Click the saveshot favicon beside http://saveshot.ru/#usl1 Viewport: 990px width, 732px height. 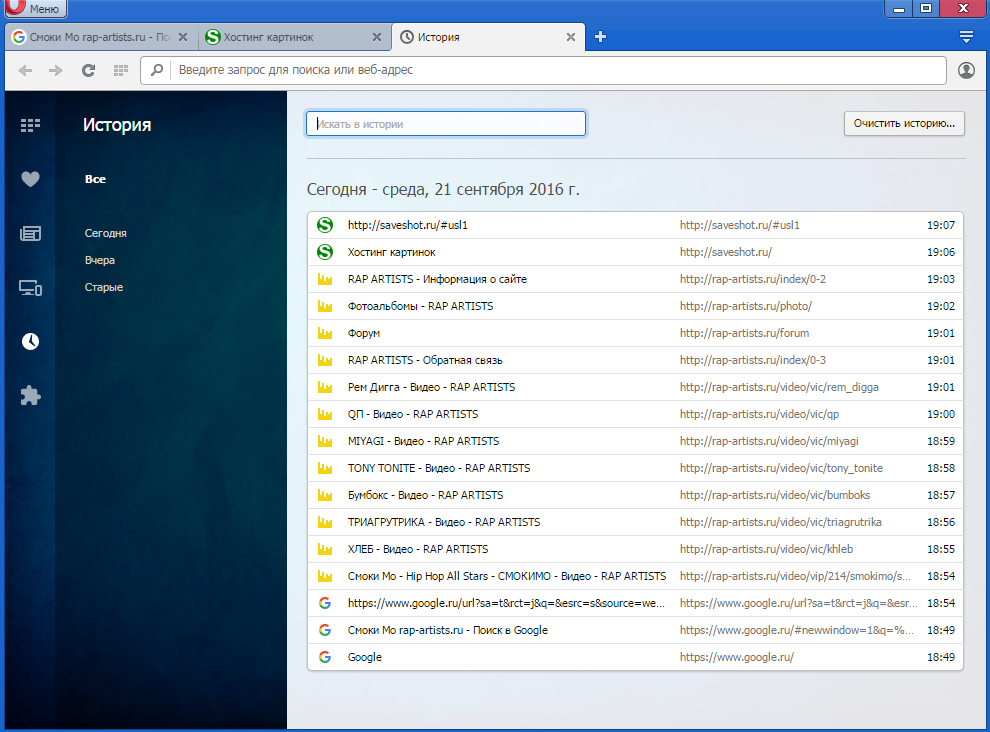point(325,225)
